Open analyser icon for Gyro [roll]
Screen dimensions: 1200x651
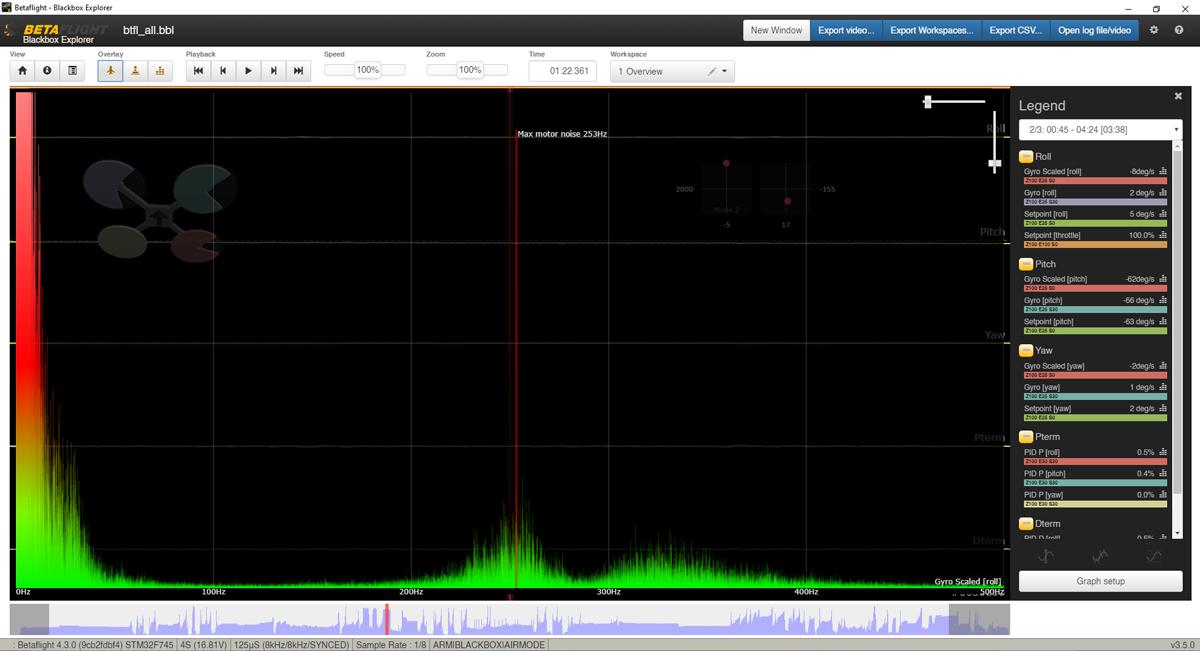pyautogui.click(x=1163, y=192)
